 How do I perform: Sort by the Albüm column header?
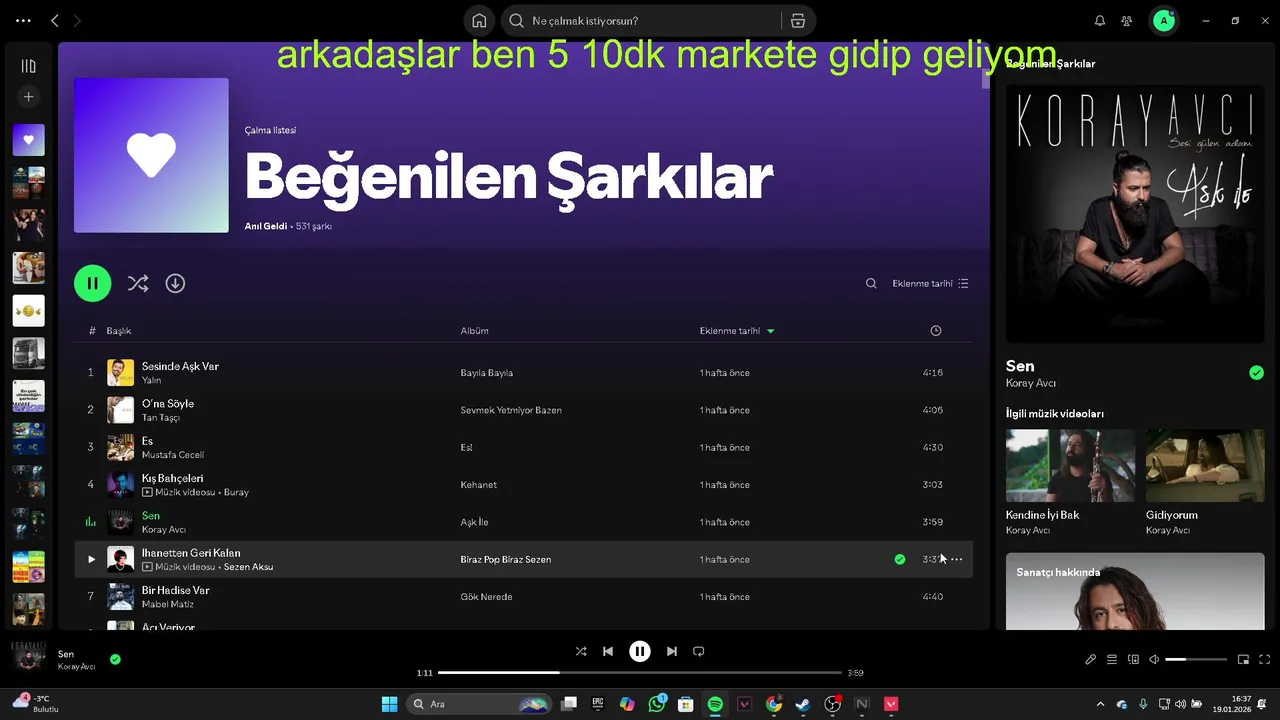[474, 331]
